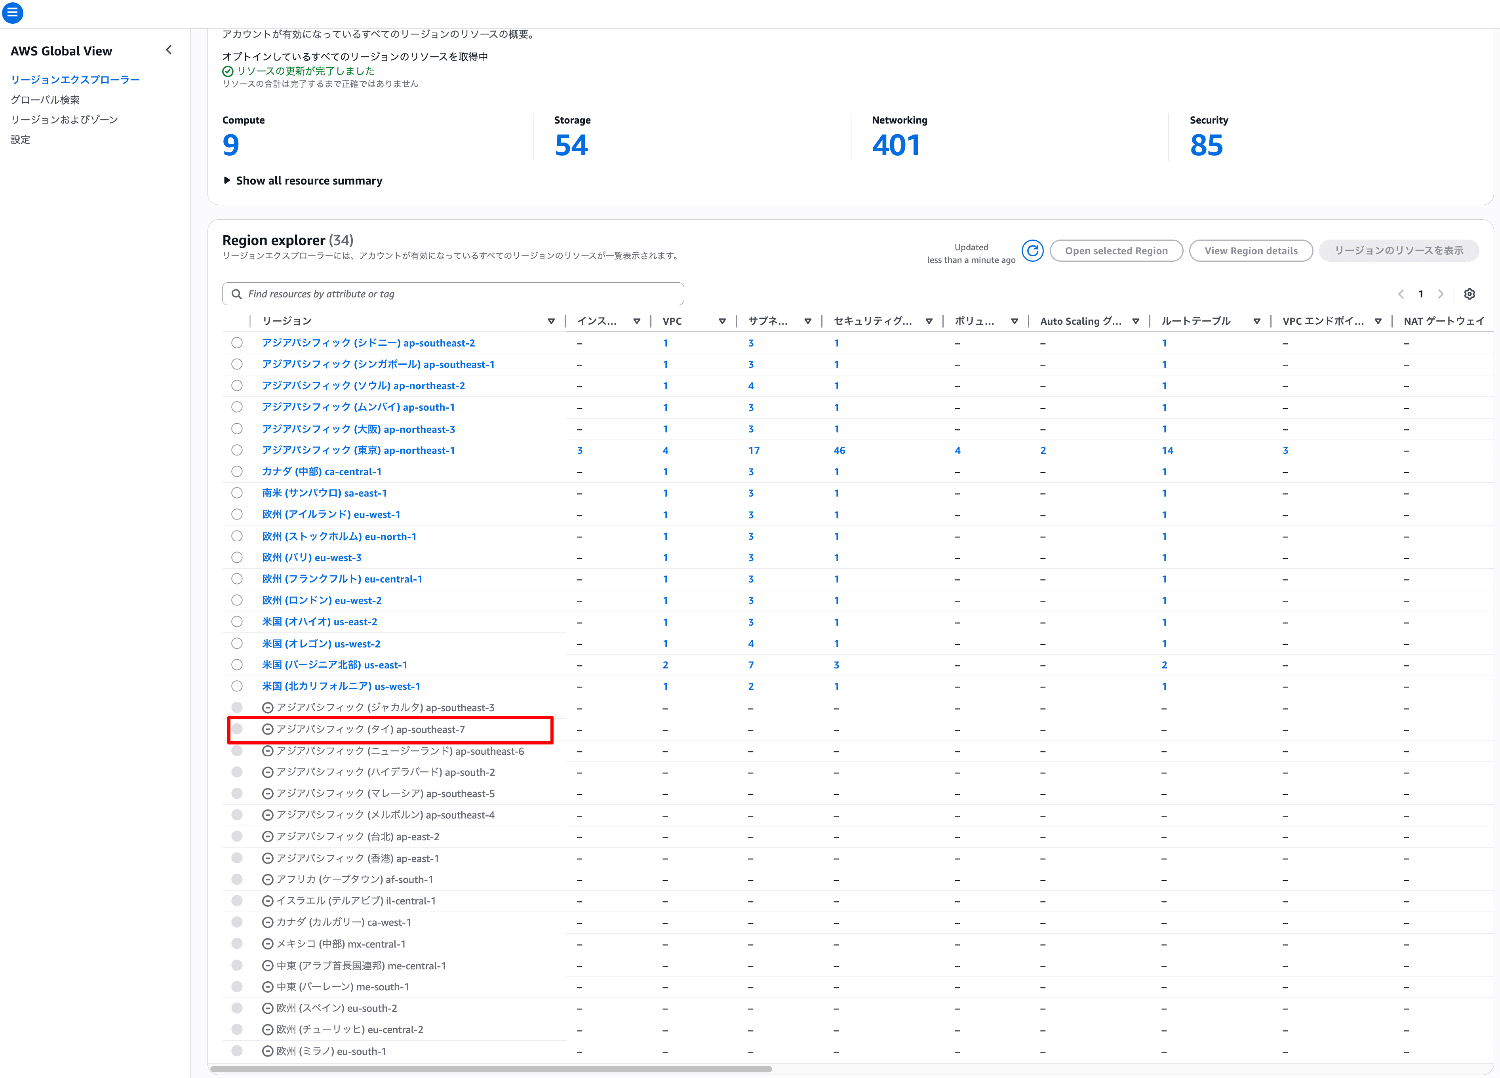The width and height of the screenshot is (1500, 1078).
Task: Sort by Auto Scaling G... column arrow
Action: point(1136,321)
